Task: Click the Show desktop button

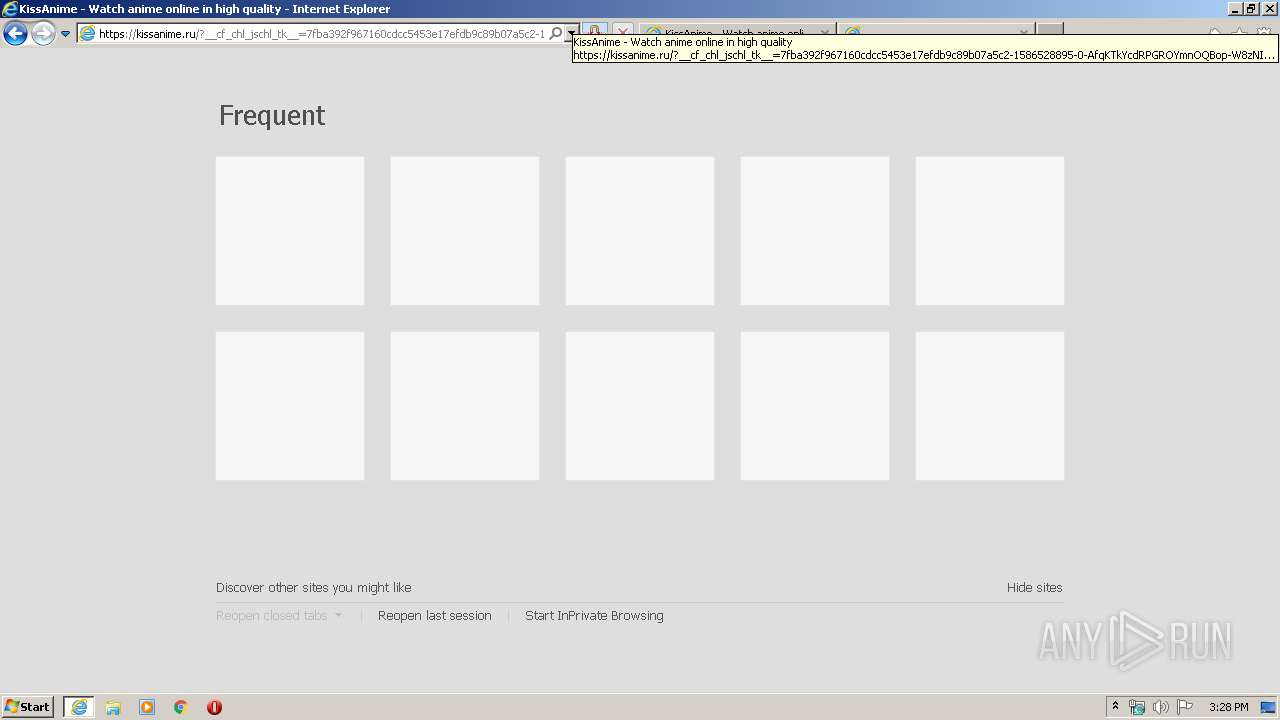Action: [1269, 707]
